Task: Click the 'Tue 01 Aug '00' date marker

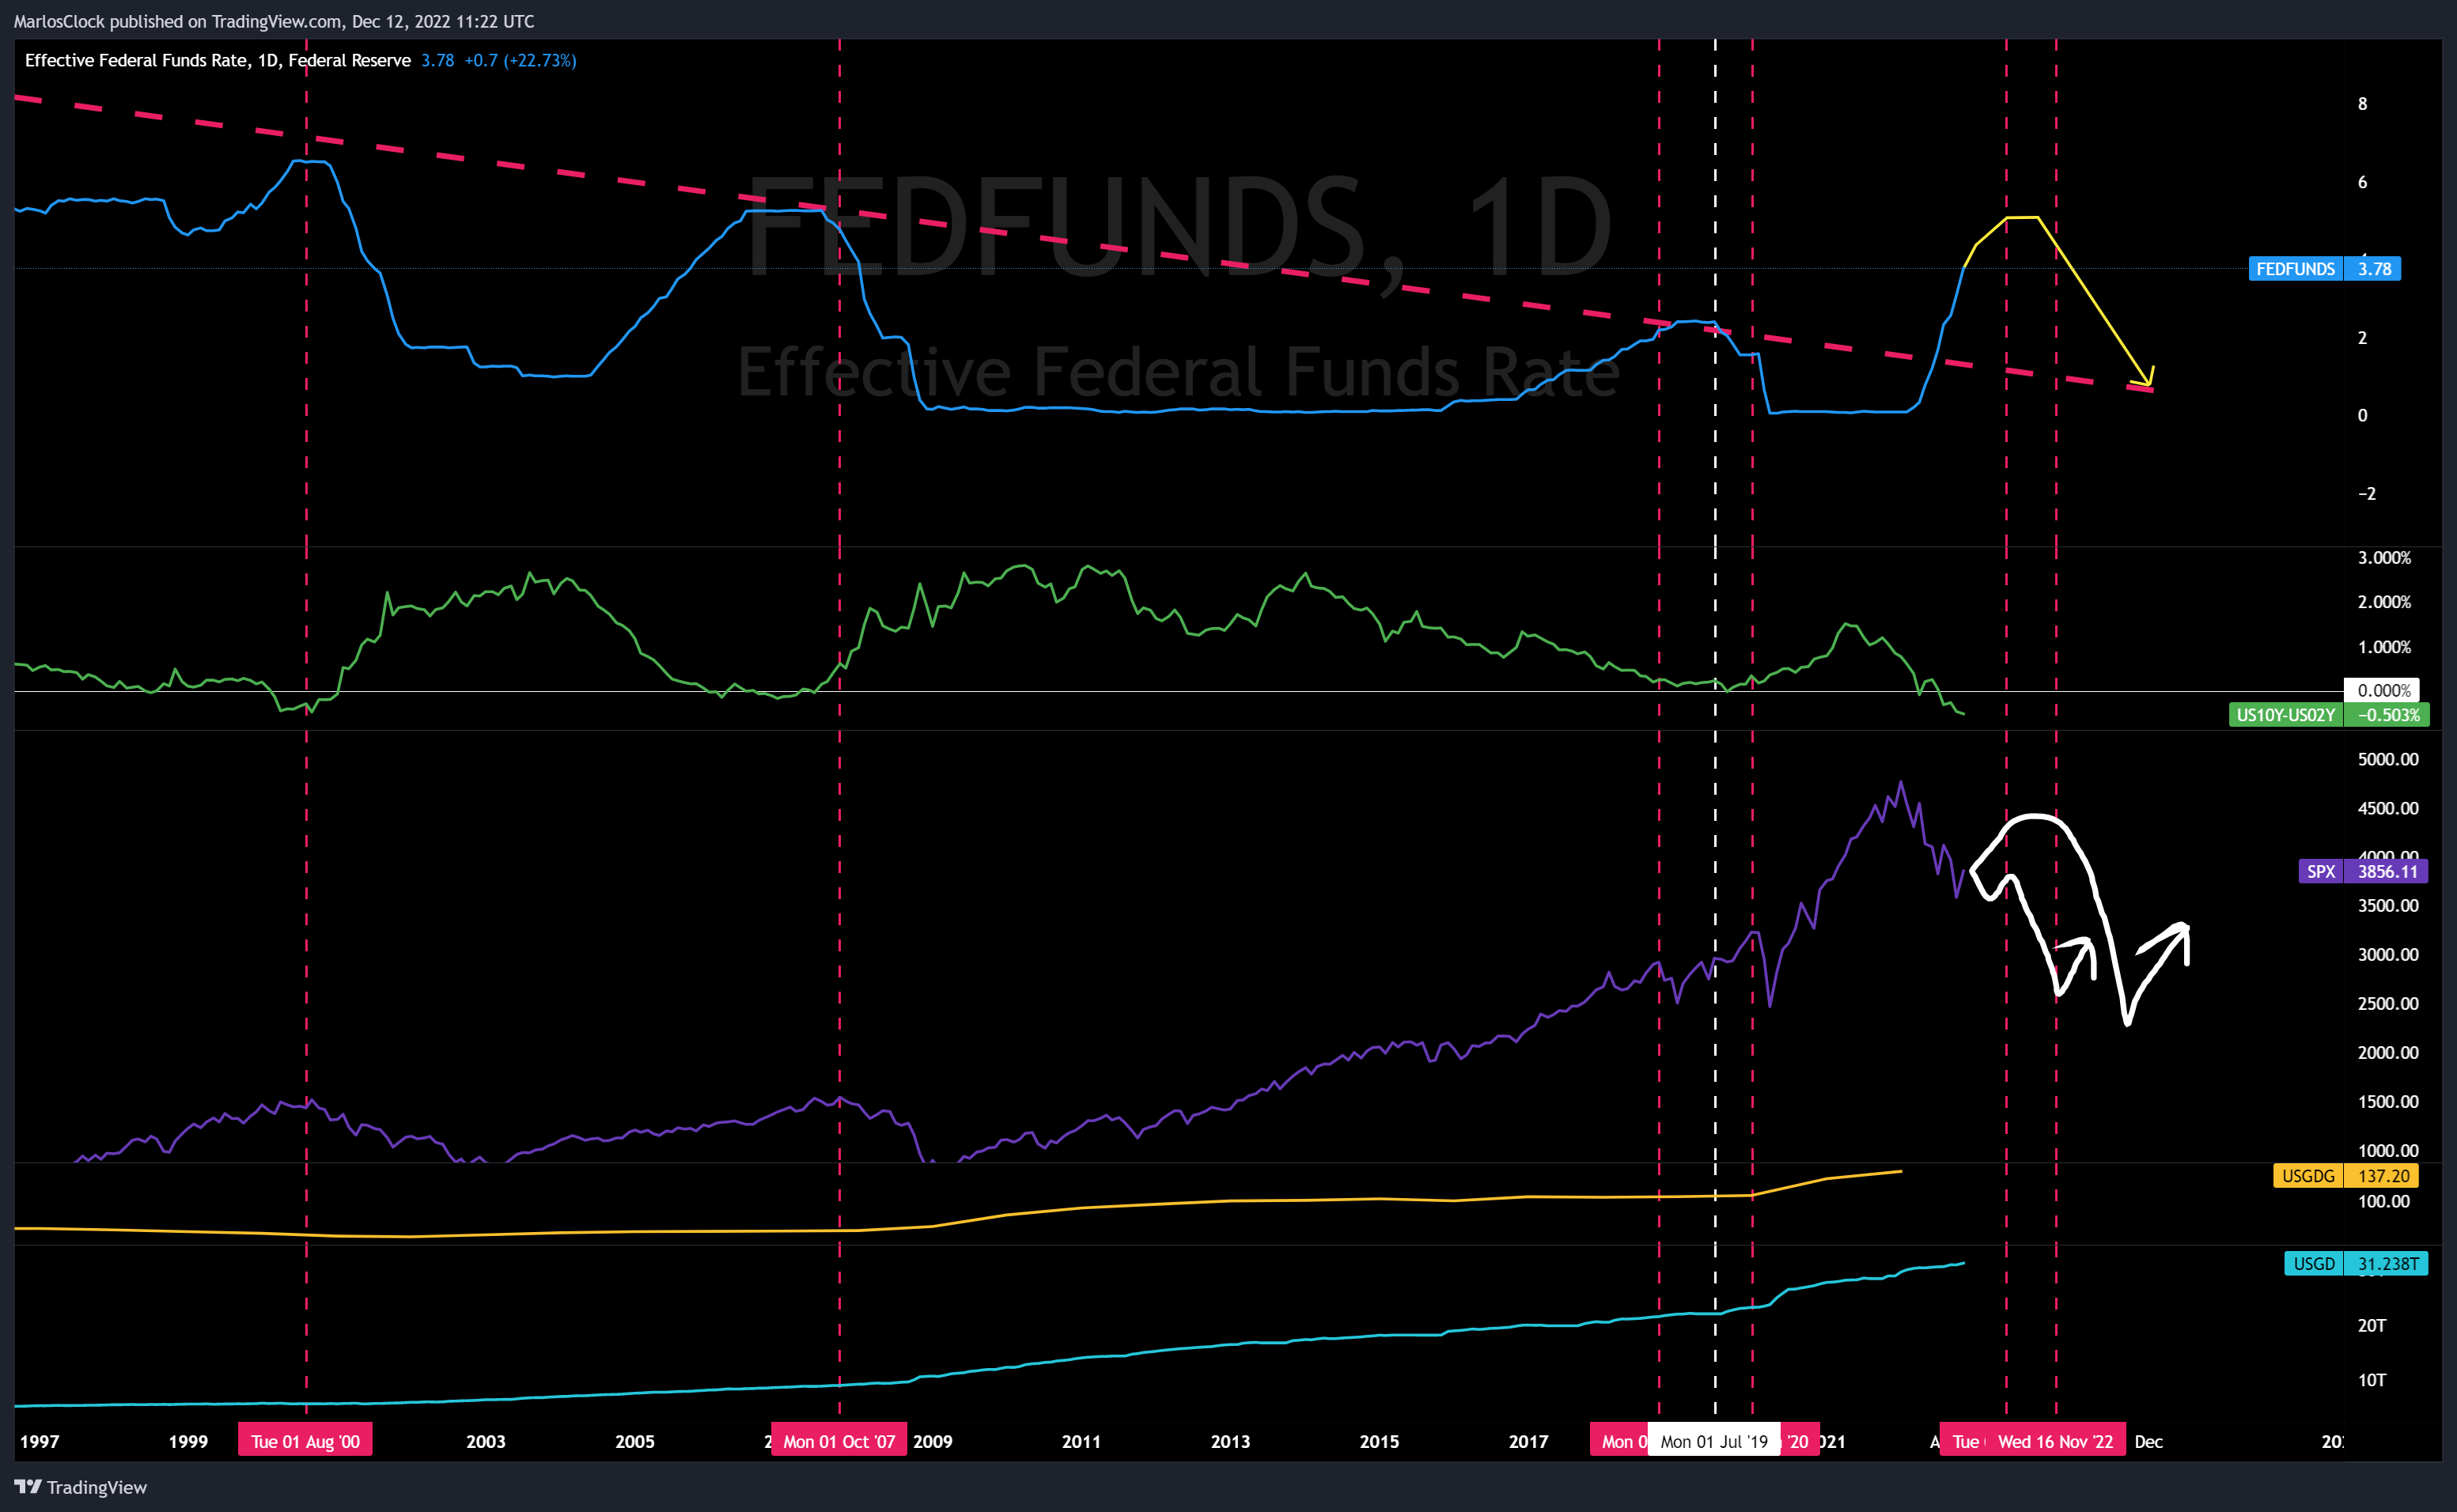Action: pyautogui.click(x=305, y=1441)
